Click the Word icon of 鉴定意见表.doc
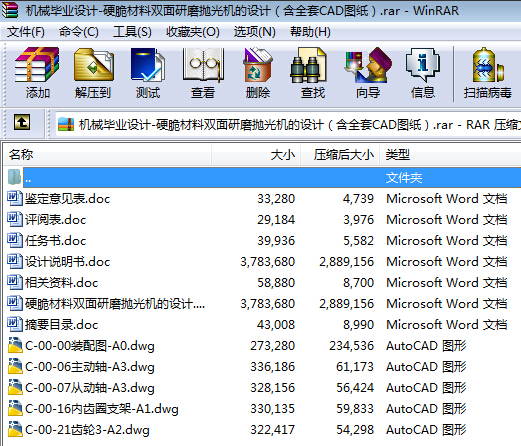 pos(15,198)
